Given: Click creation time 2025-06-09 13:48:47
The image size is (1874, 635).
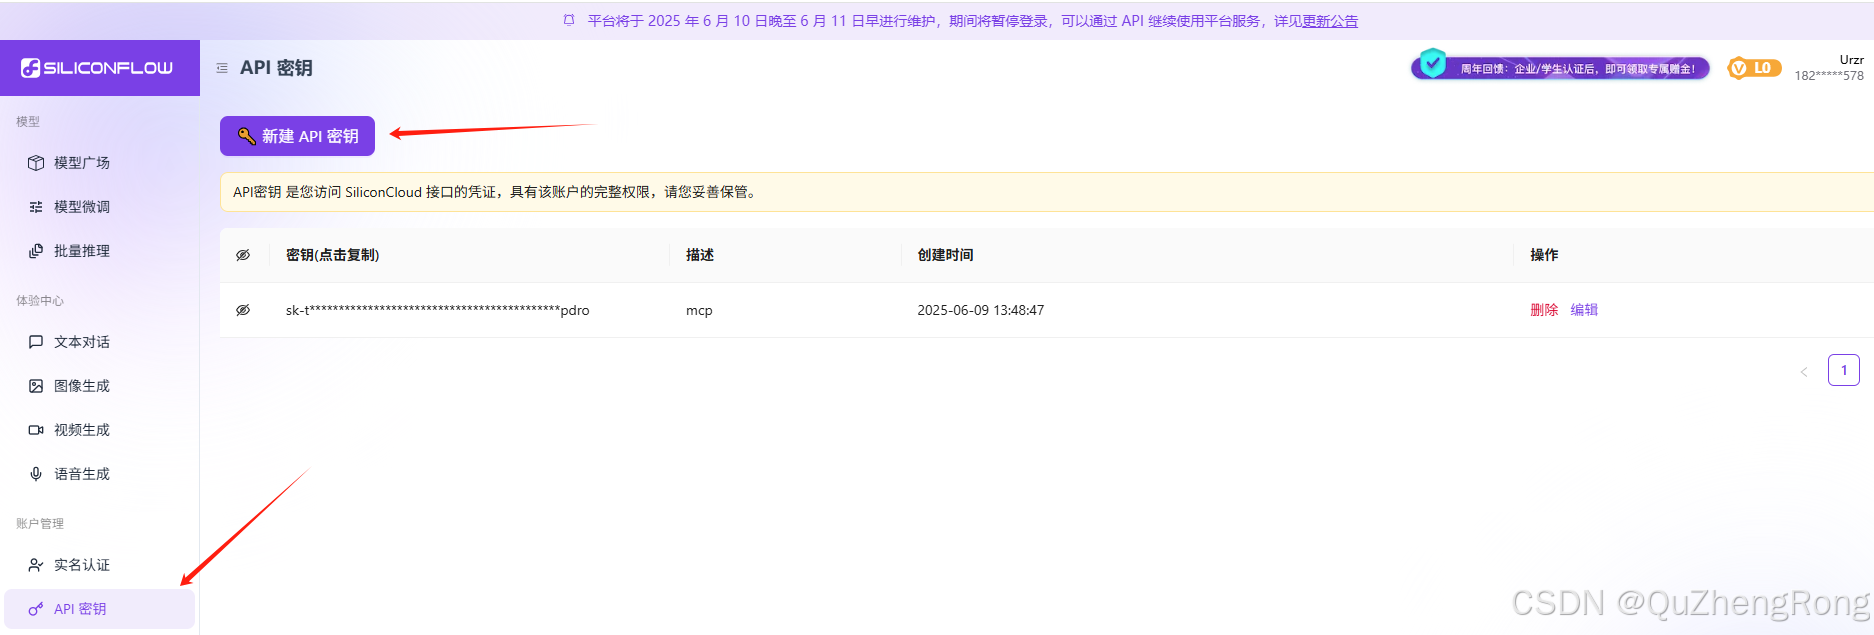Looking at the screenshot, I should coord(980,310).
